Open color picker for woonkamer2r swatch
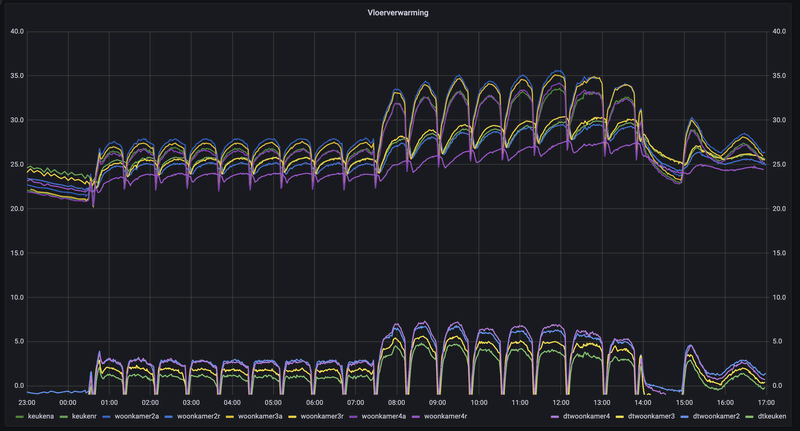Image resolution: width=800 pixels, height=431 pixels. click(169, 417)
